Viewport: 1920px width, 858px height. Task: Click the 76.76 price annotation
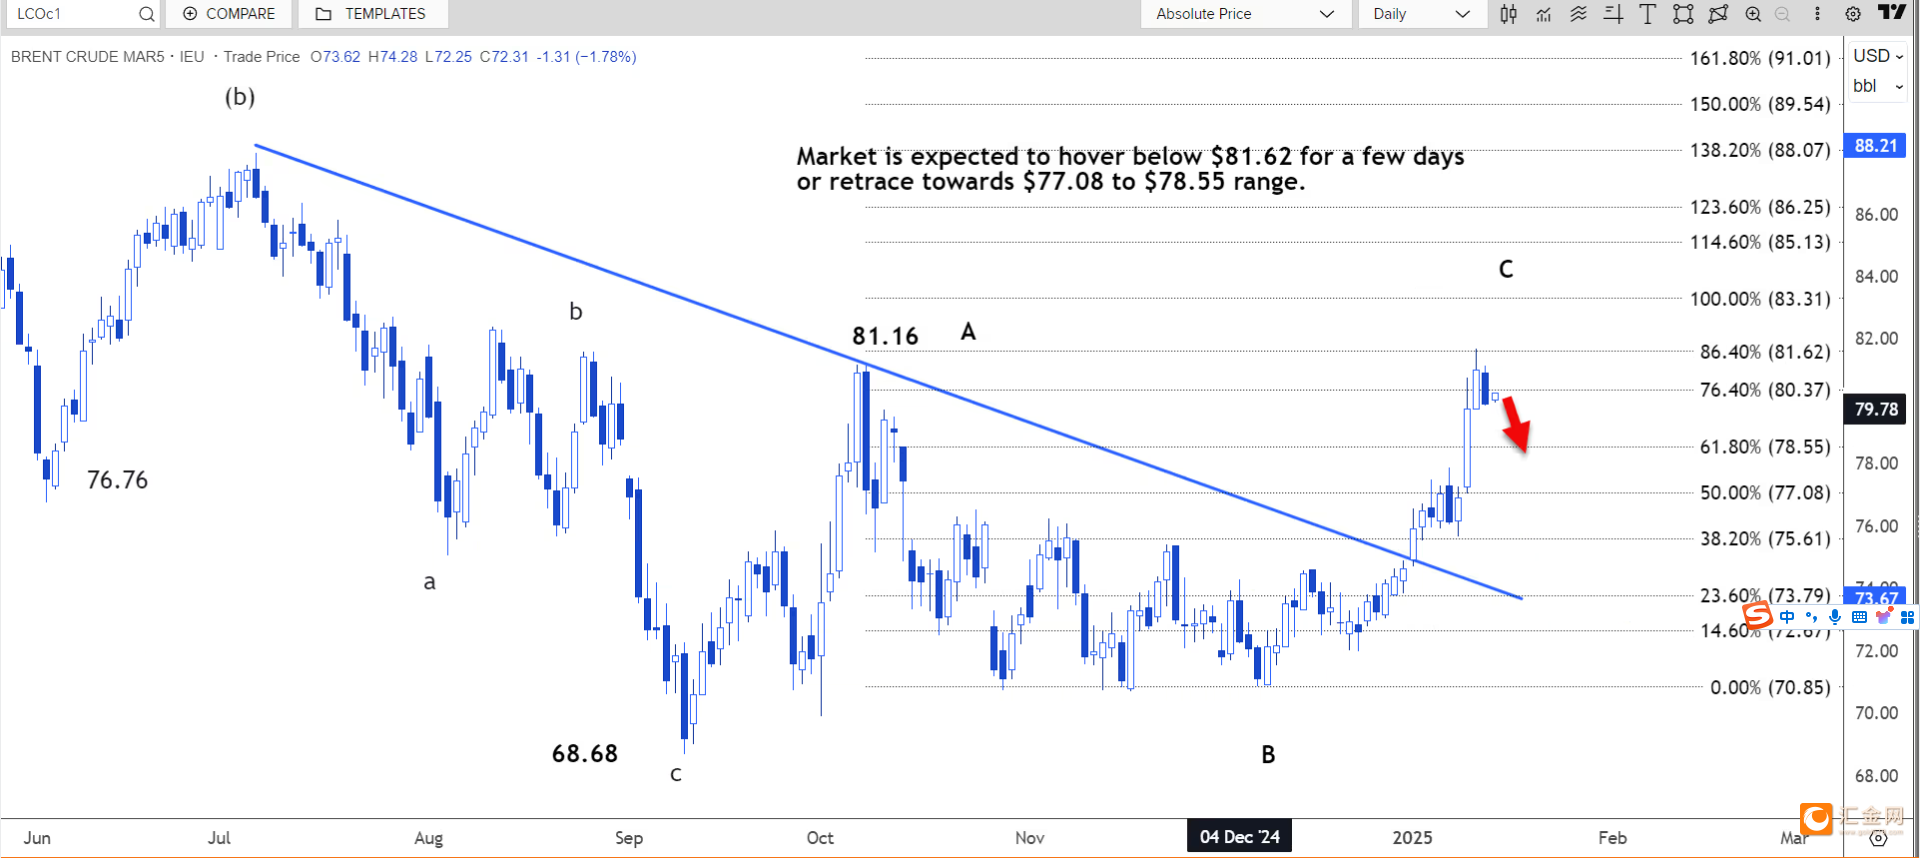tap(117, 480)
